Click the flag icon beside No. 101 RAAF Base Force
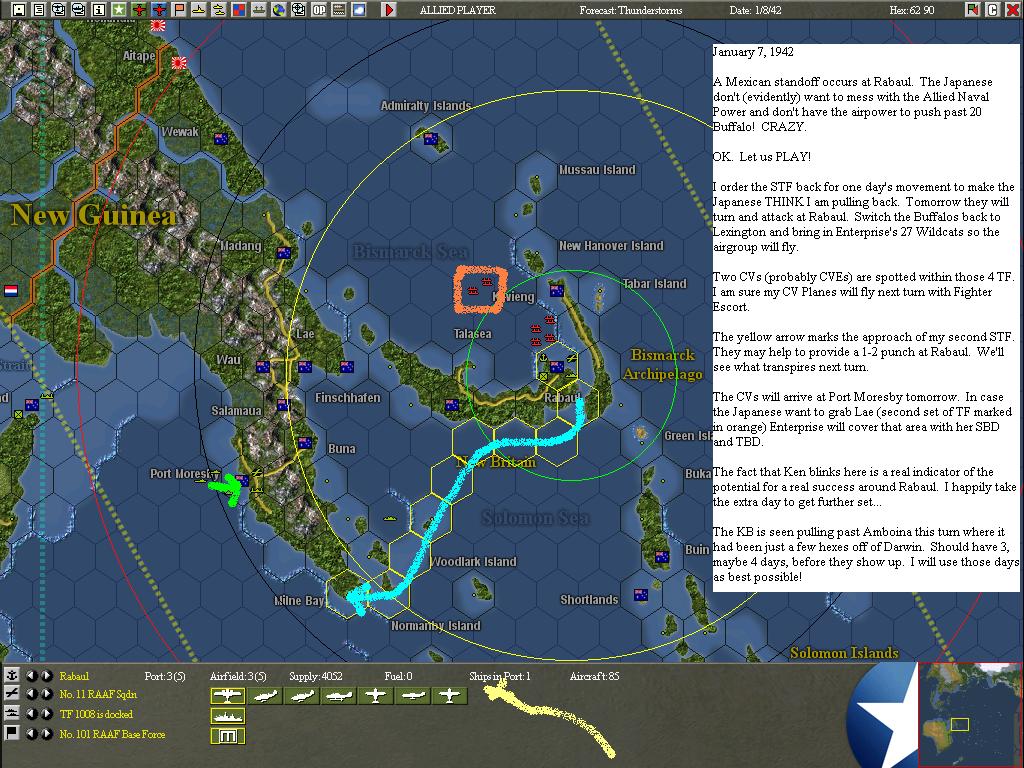1024x768 pixels. (12, 733)
